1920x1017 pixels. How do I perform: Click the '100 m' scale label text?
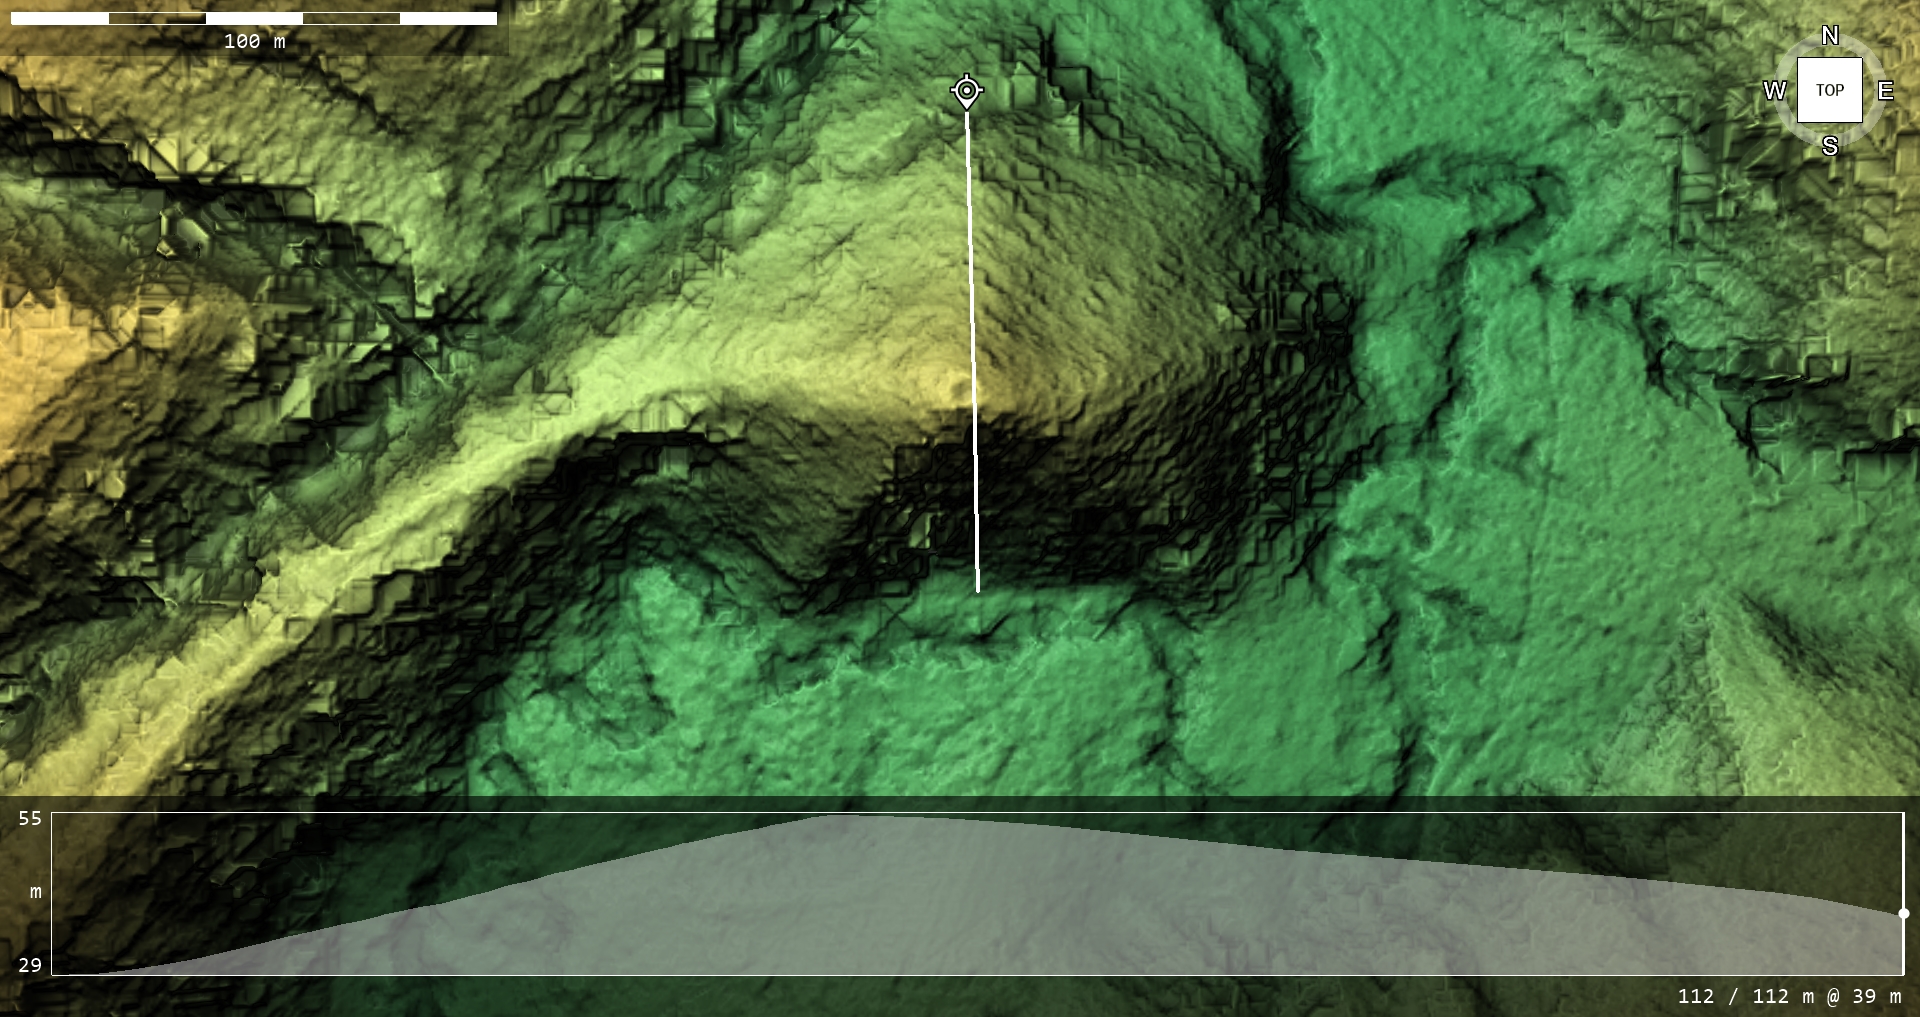(254, 41)
